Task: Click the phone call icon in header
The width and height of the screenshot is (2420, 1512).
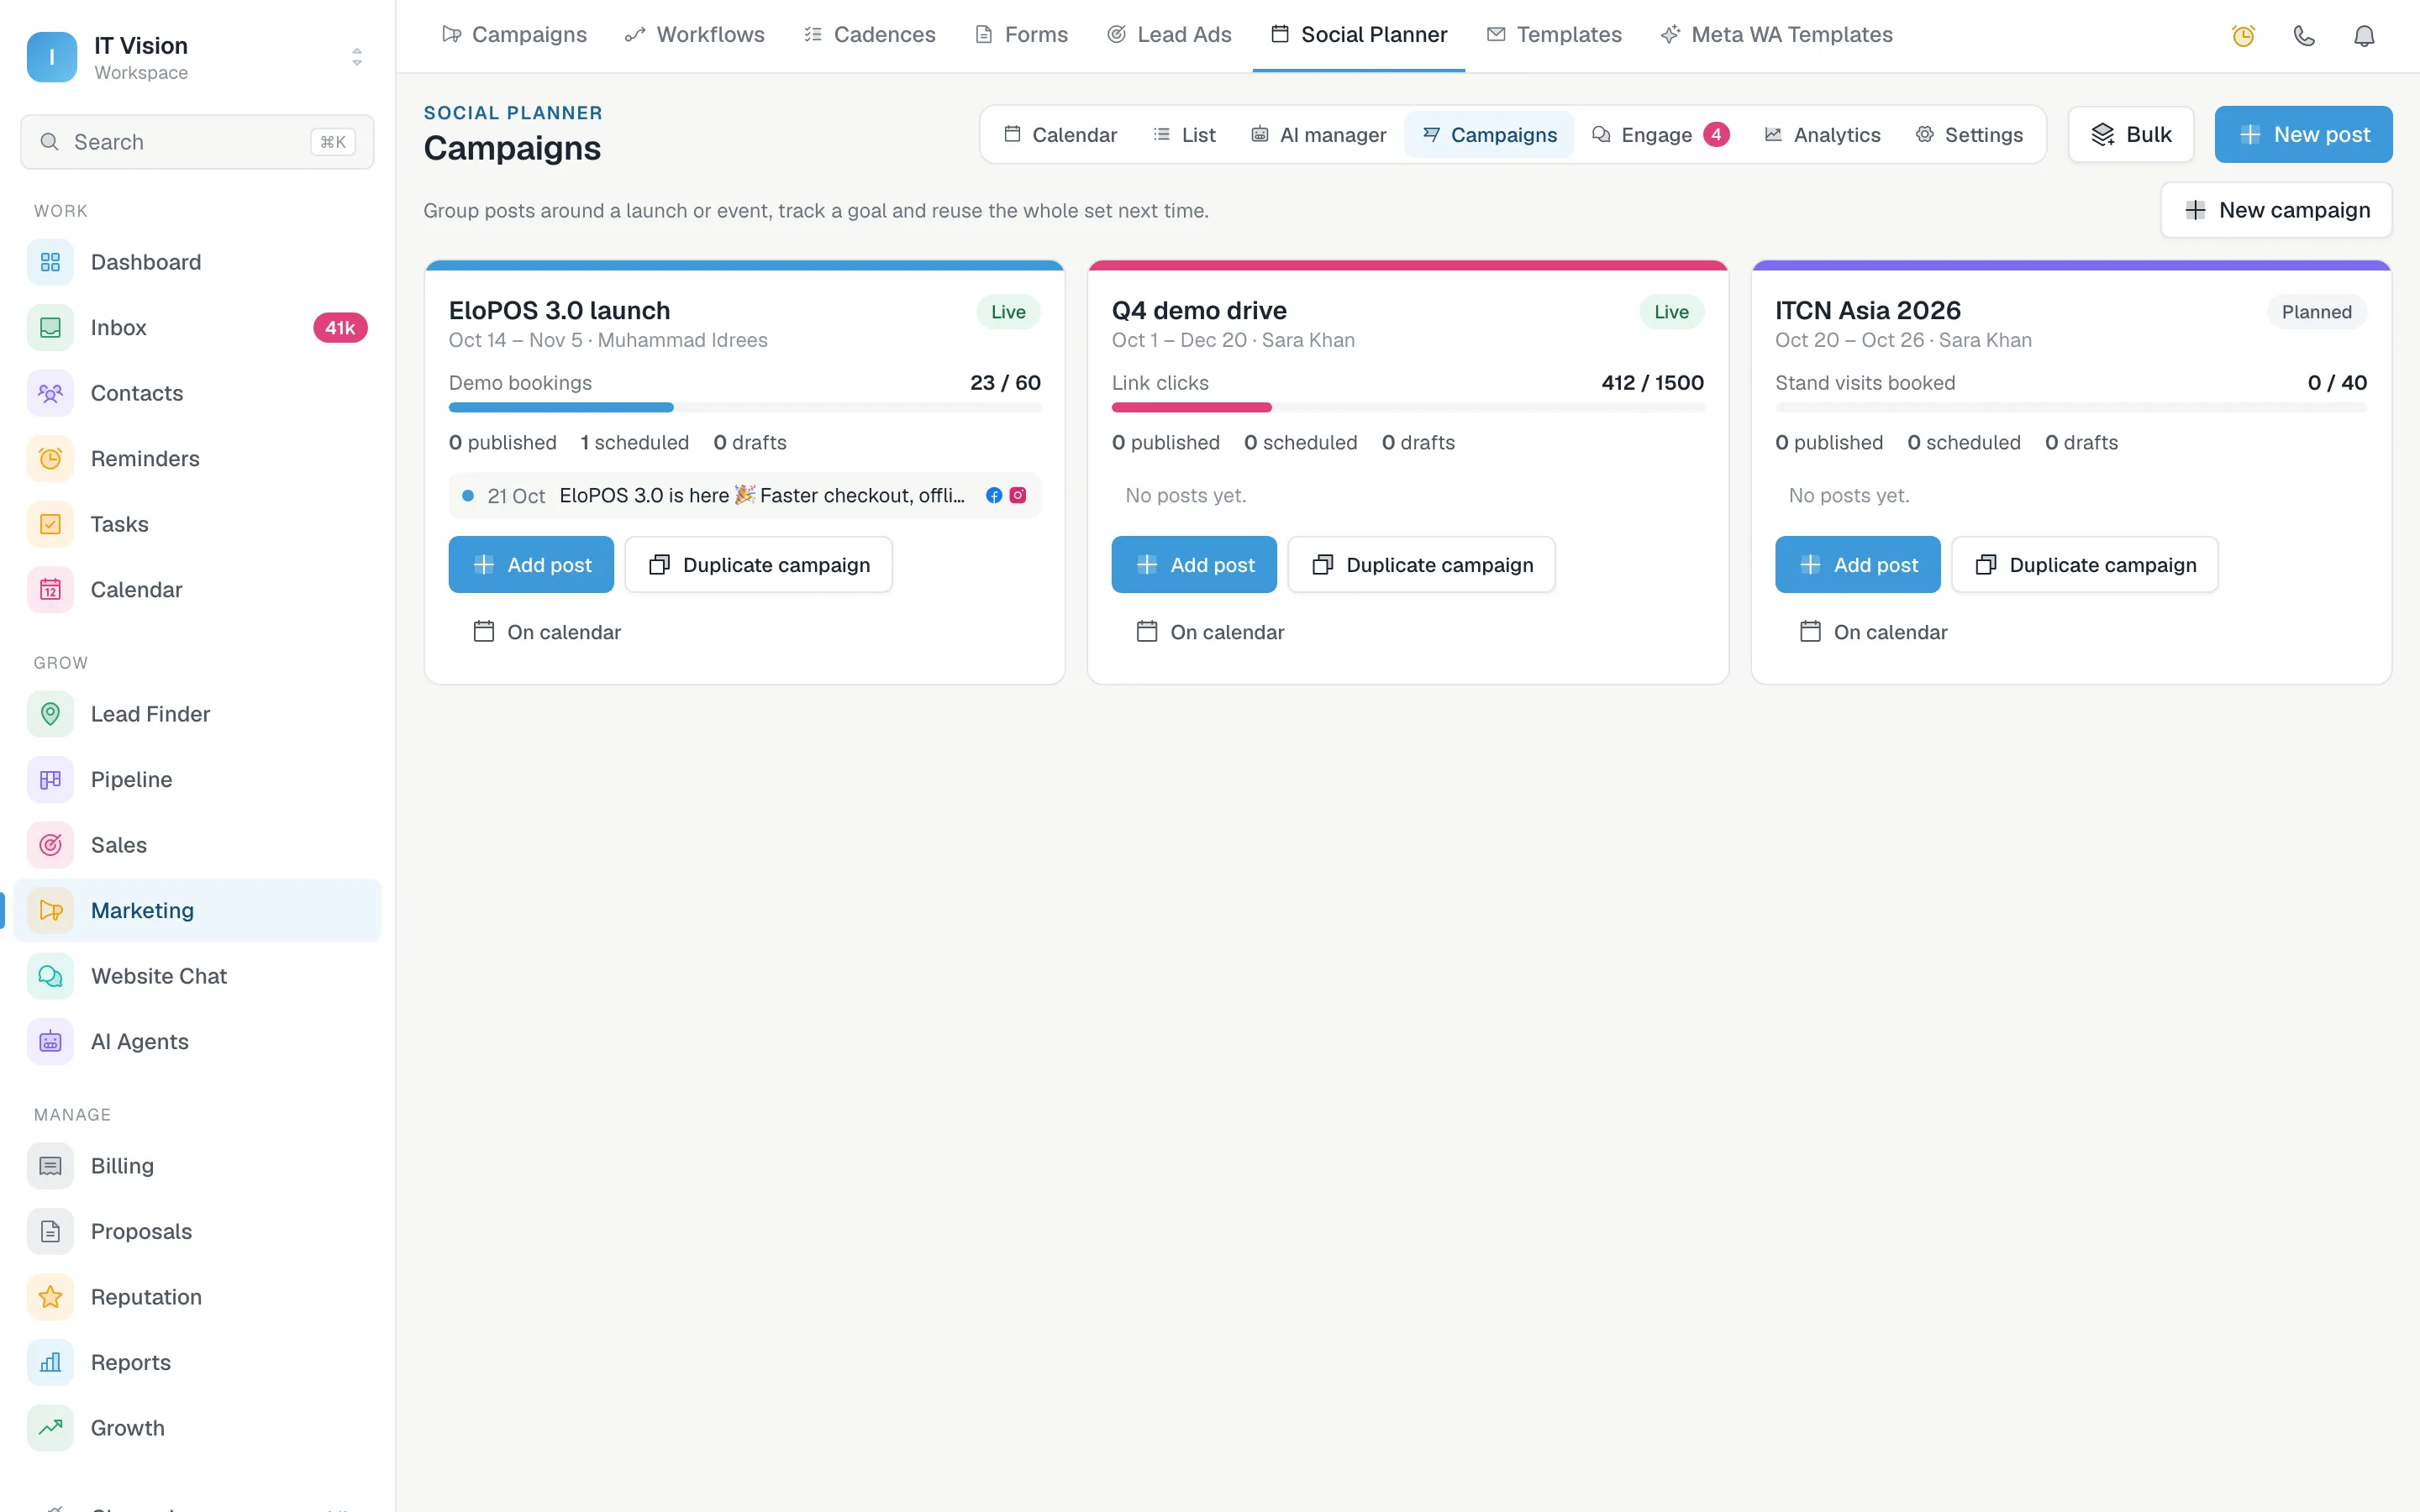Action: 2304,36
